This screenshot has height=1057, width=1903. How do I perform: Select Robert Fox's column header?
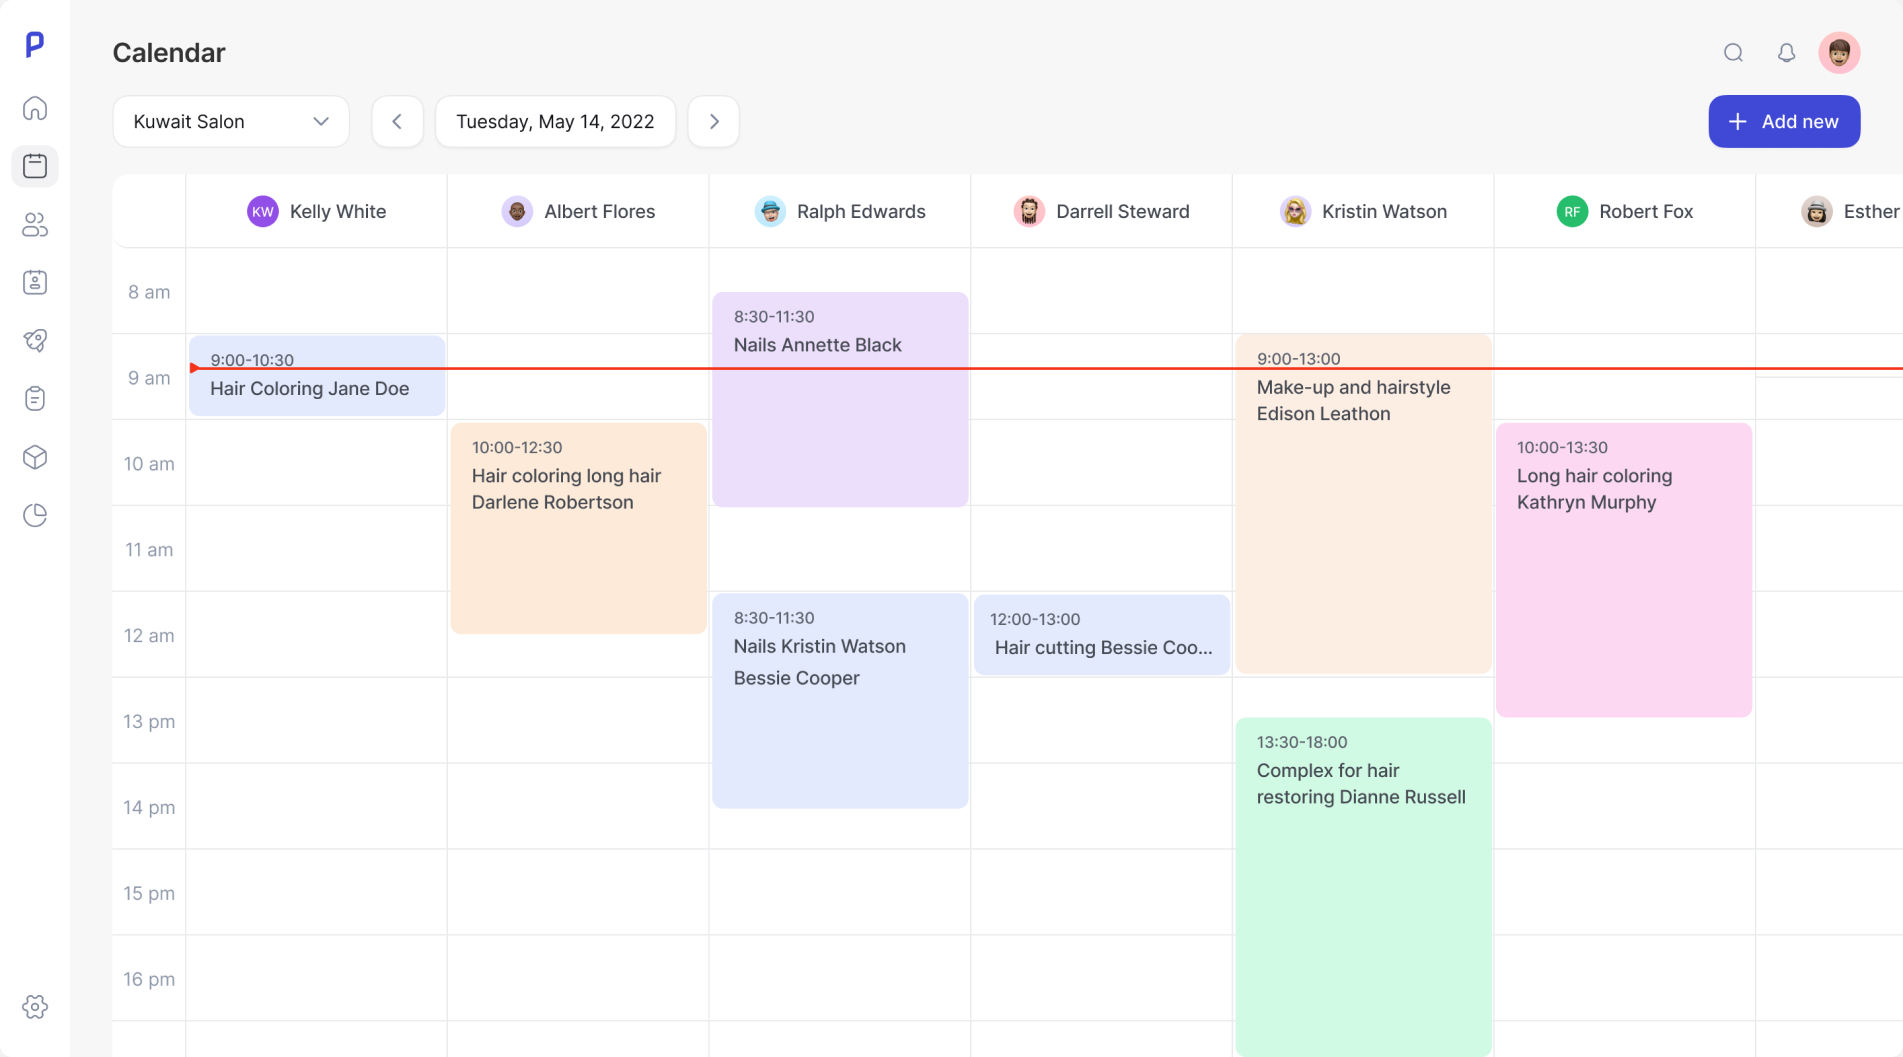[1624, 211]
